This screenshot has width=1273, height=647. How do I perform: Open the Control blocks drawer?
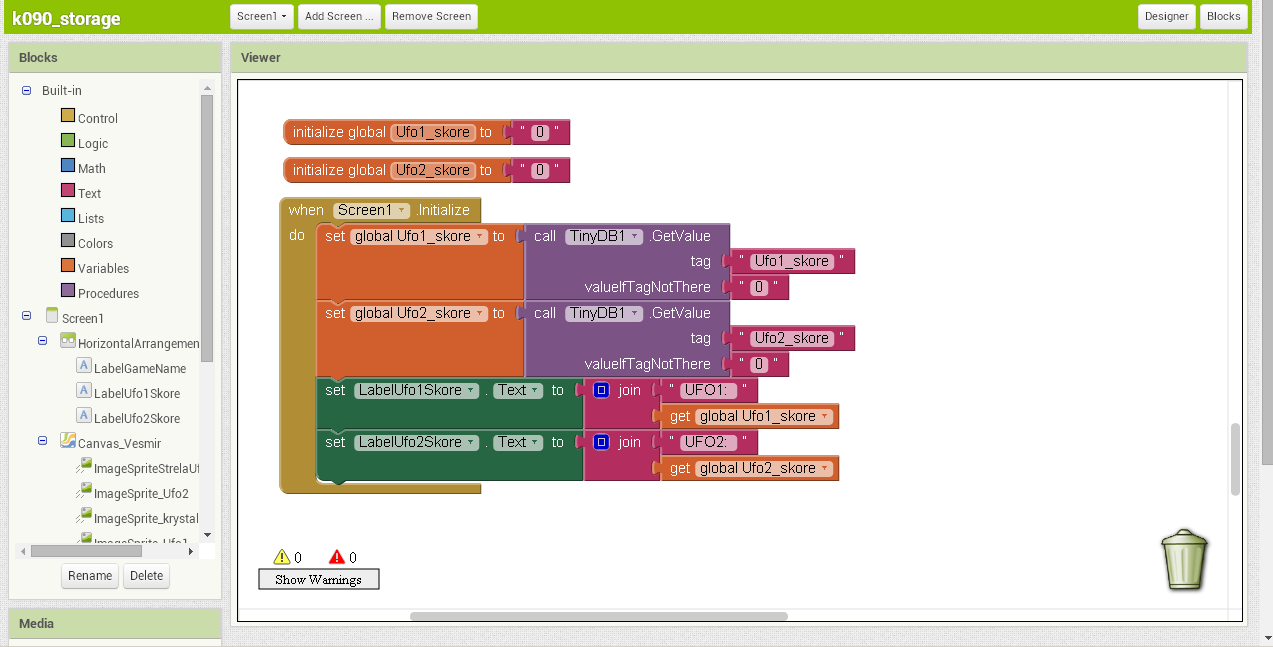click(x=98, y=118)
